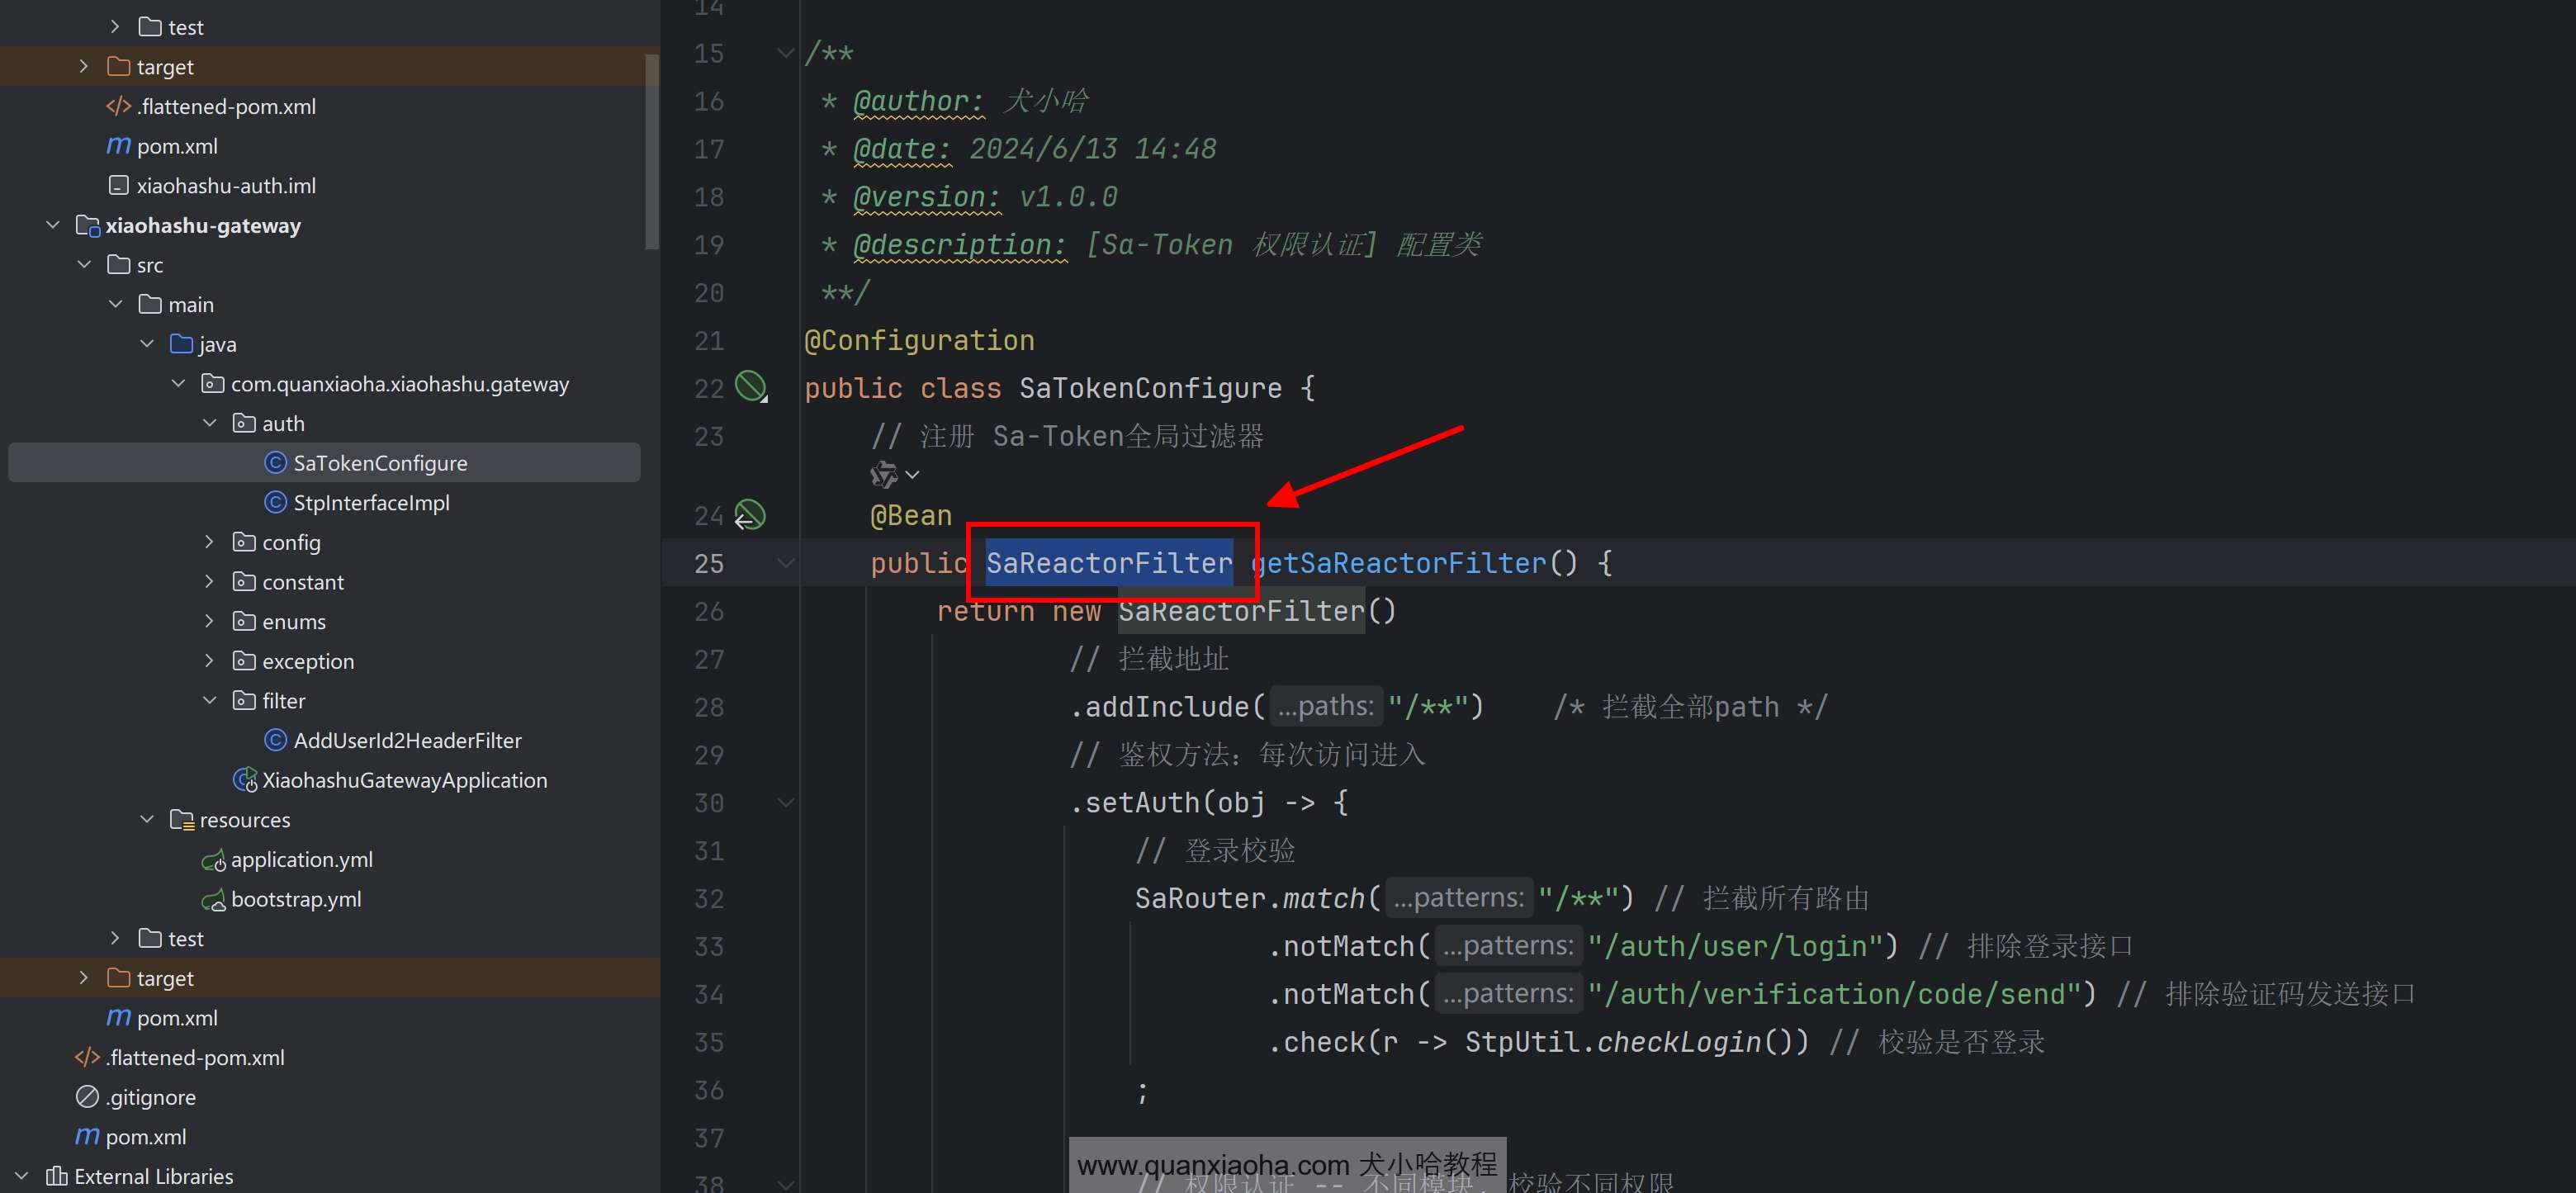Viewport: 2576px width, 1193px height.
Task: Click the bean navigation gutter icon on line 24
Action: tap(750, 515)
